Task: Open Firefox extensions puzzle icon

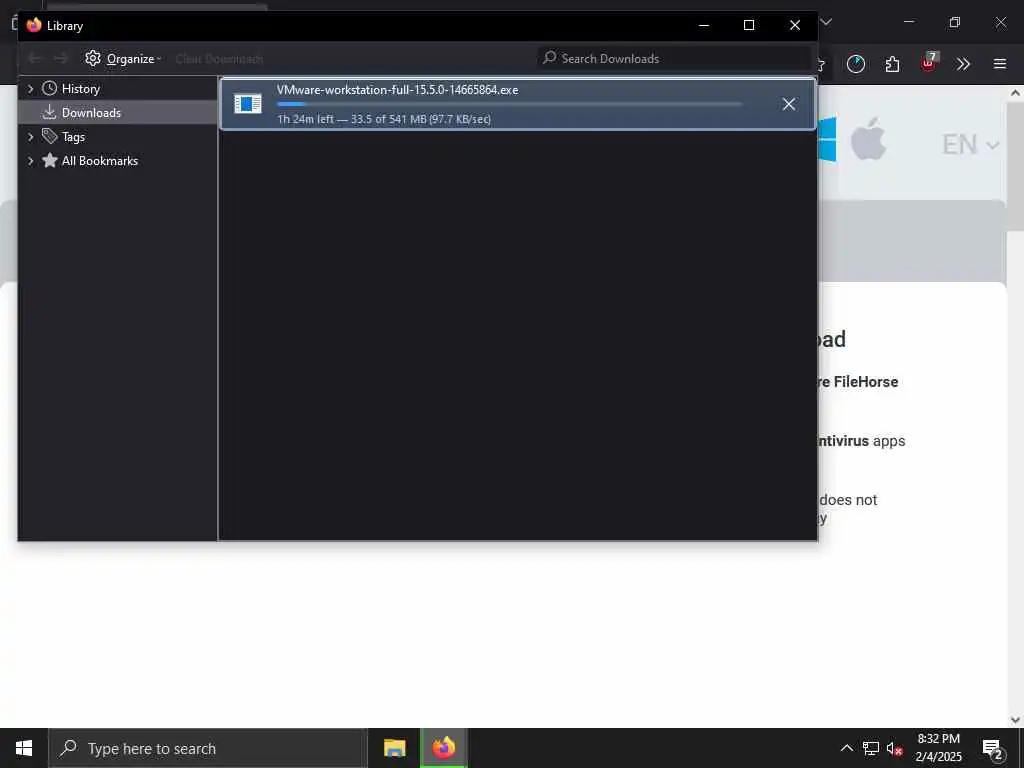Action: pyautogui.click(x=892, y=64)
